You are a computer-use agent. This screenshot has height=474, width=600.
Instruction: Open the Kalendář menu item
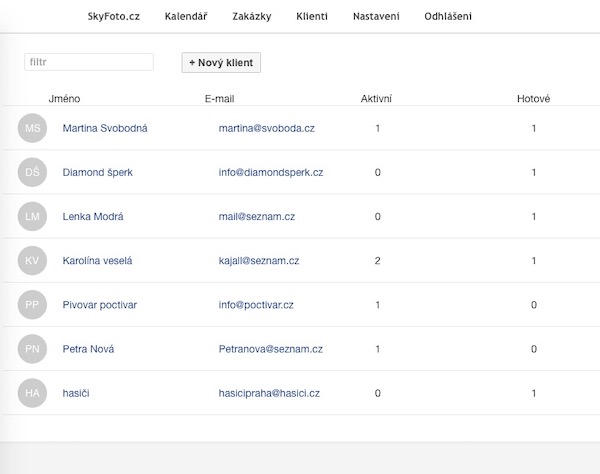click(x=186, y=16)
